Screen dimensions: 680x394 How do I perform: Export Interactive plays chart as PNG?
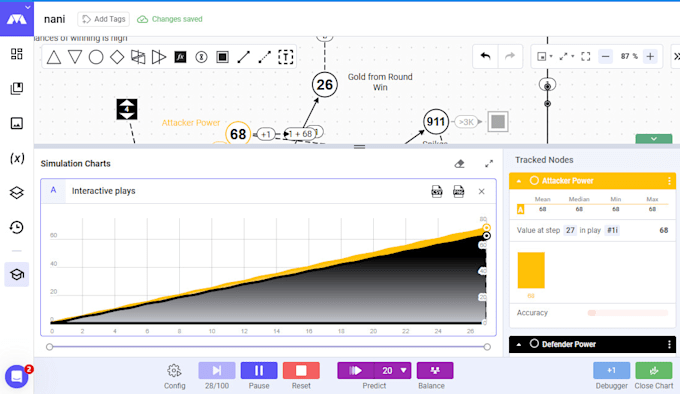[x=458, y=191]
